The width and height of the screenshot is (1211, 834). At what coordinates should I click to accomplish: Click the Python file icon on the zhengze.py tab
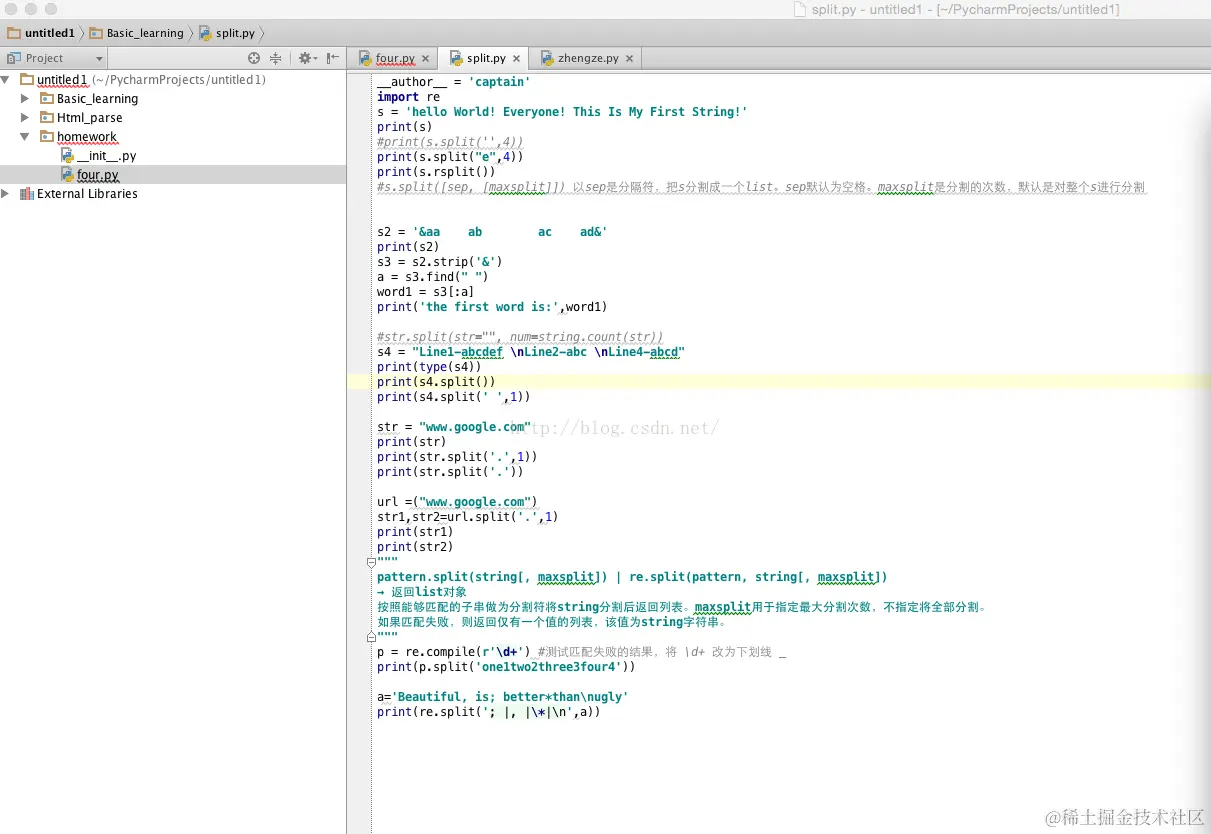click(547, 58)
